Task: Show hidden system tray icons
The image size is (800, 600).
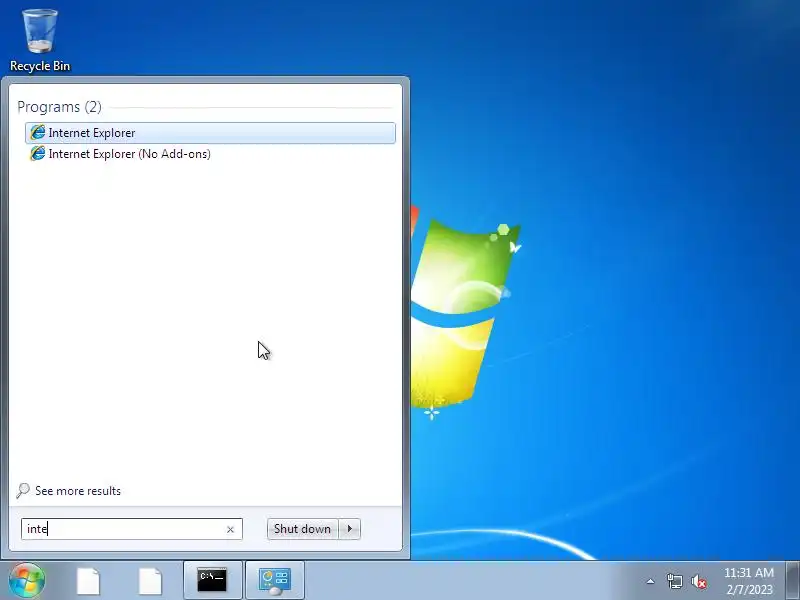Action: pos(651,581)
